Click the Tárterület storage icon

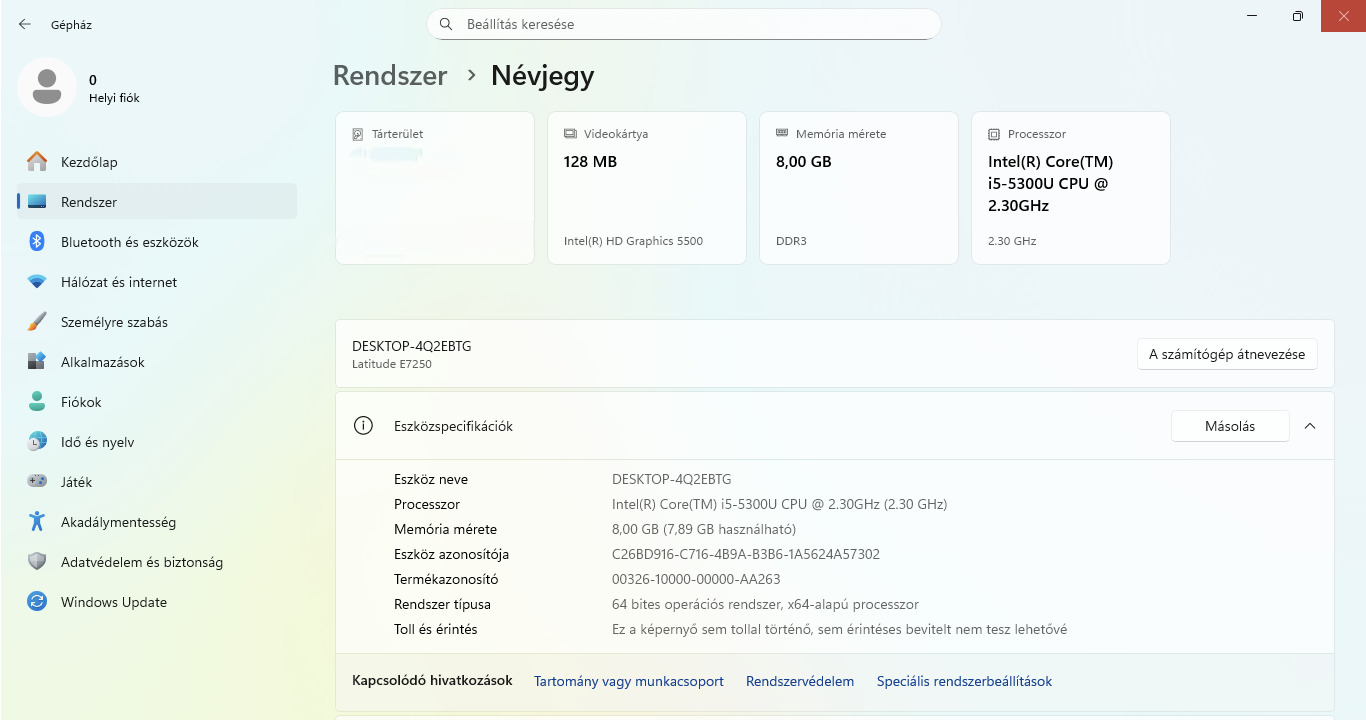point(358,134)
